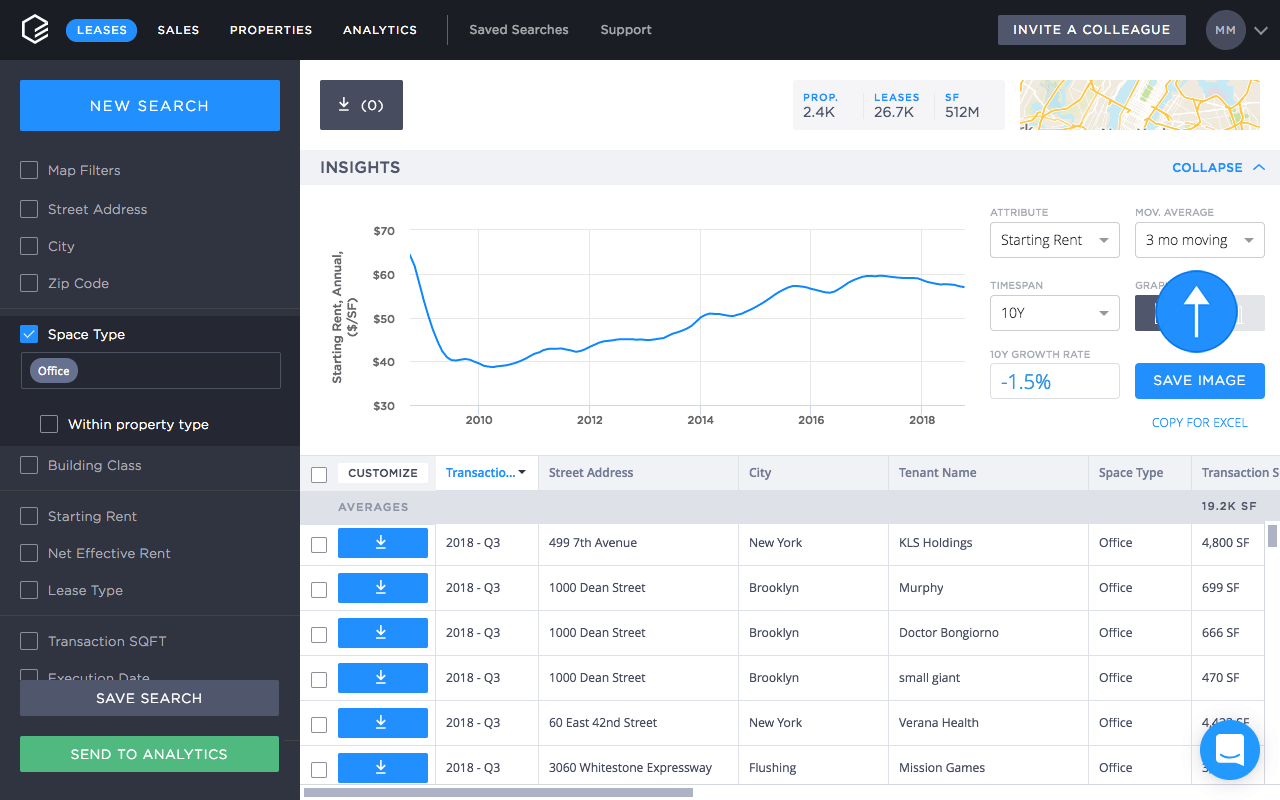Download the Doctor Bongiorno lease row
This screenshot has width=1280, height=800.
click(382, 633)
